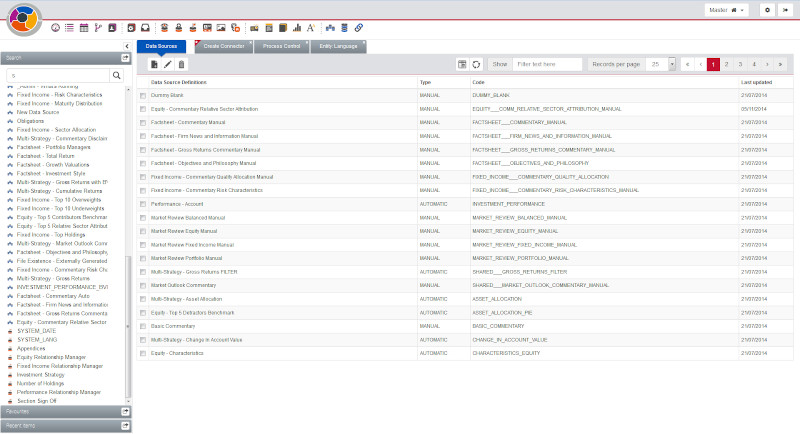This screenshot has width=800, height=434.
Task: Click the sidebar search input field
Action: click(x=58, y=75)
